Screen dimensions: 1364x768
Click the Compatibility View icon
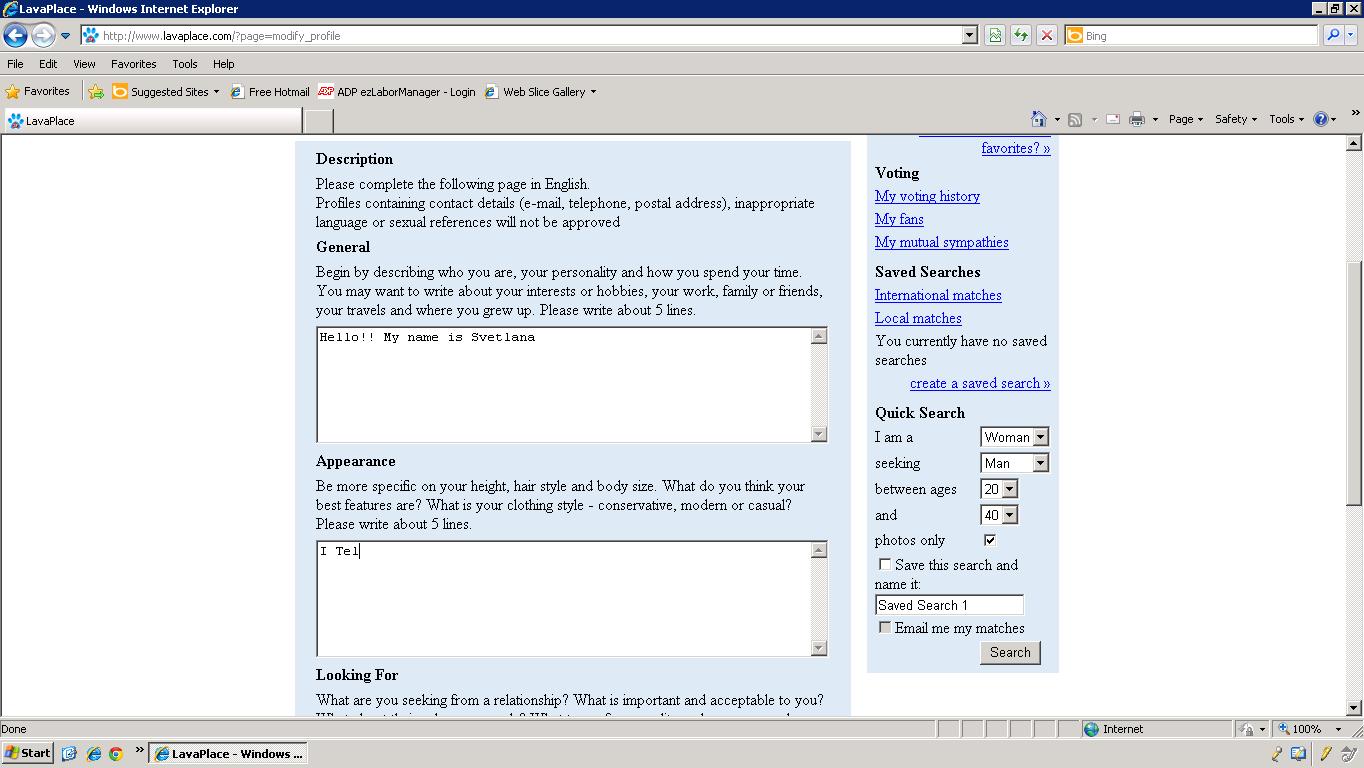pos(995,35)
